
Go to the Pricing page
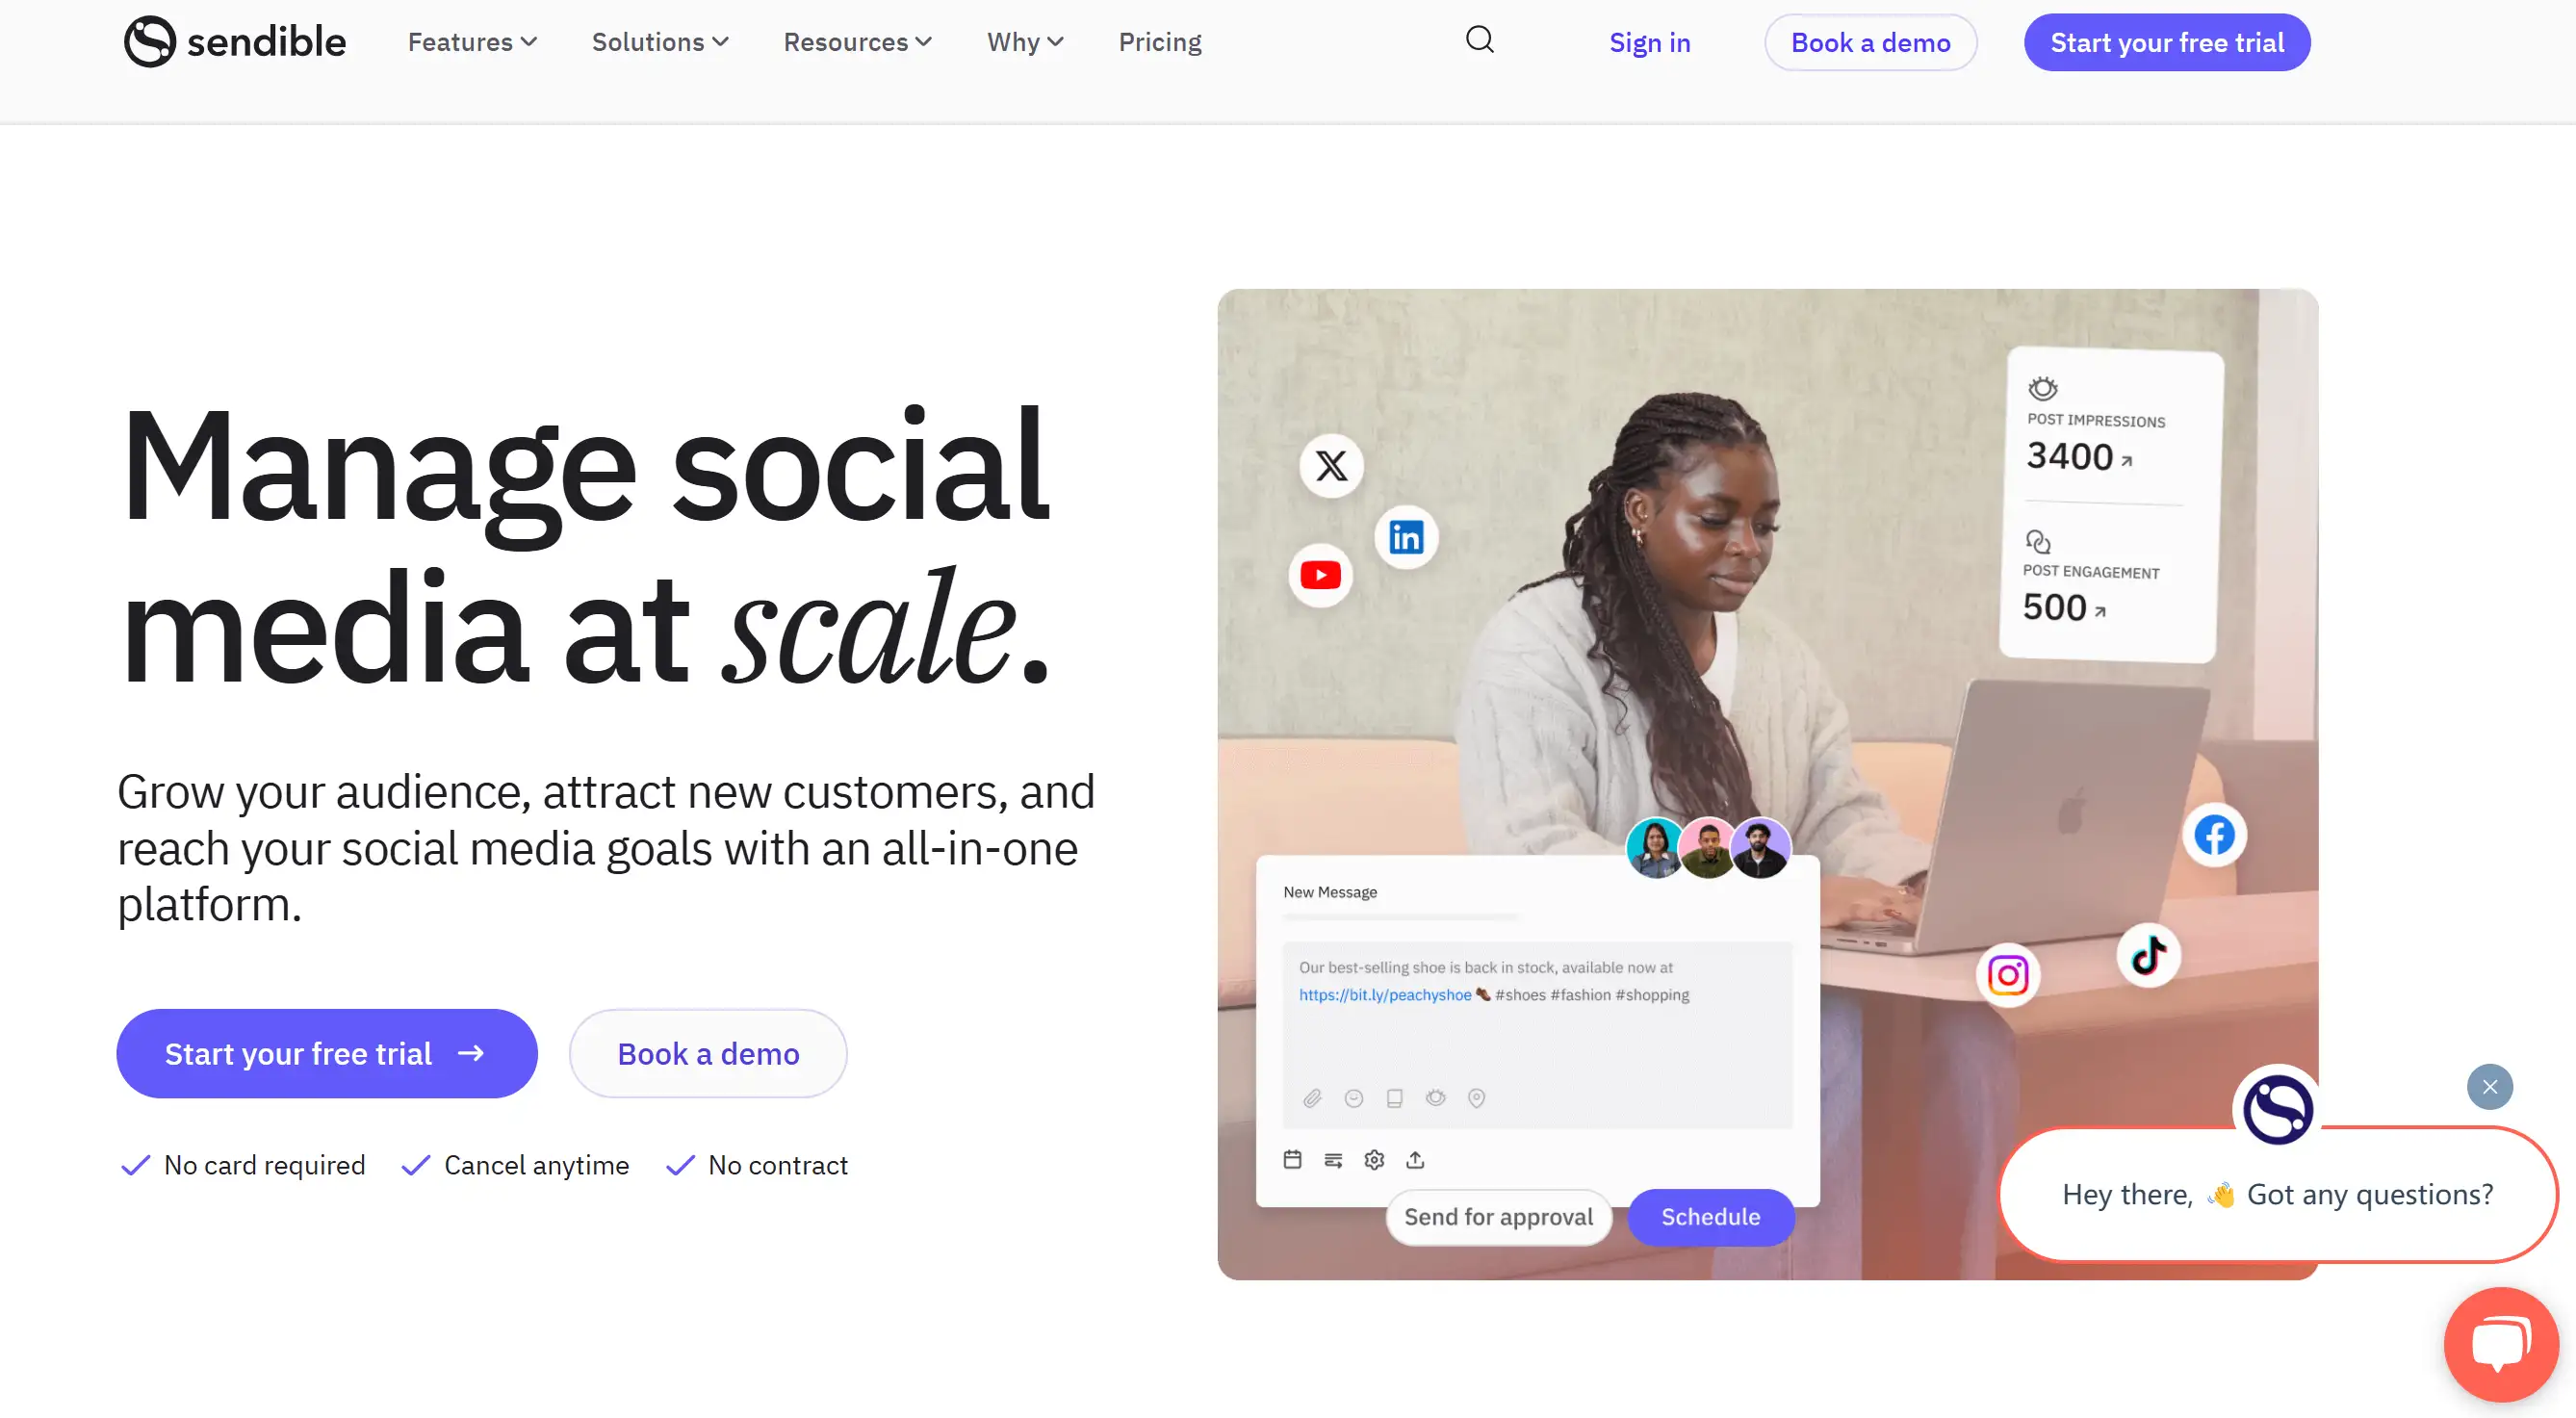1160,42
